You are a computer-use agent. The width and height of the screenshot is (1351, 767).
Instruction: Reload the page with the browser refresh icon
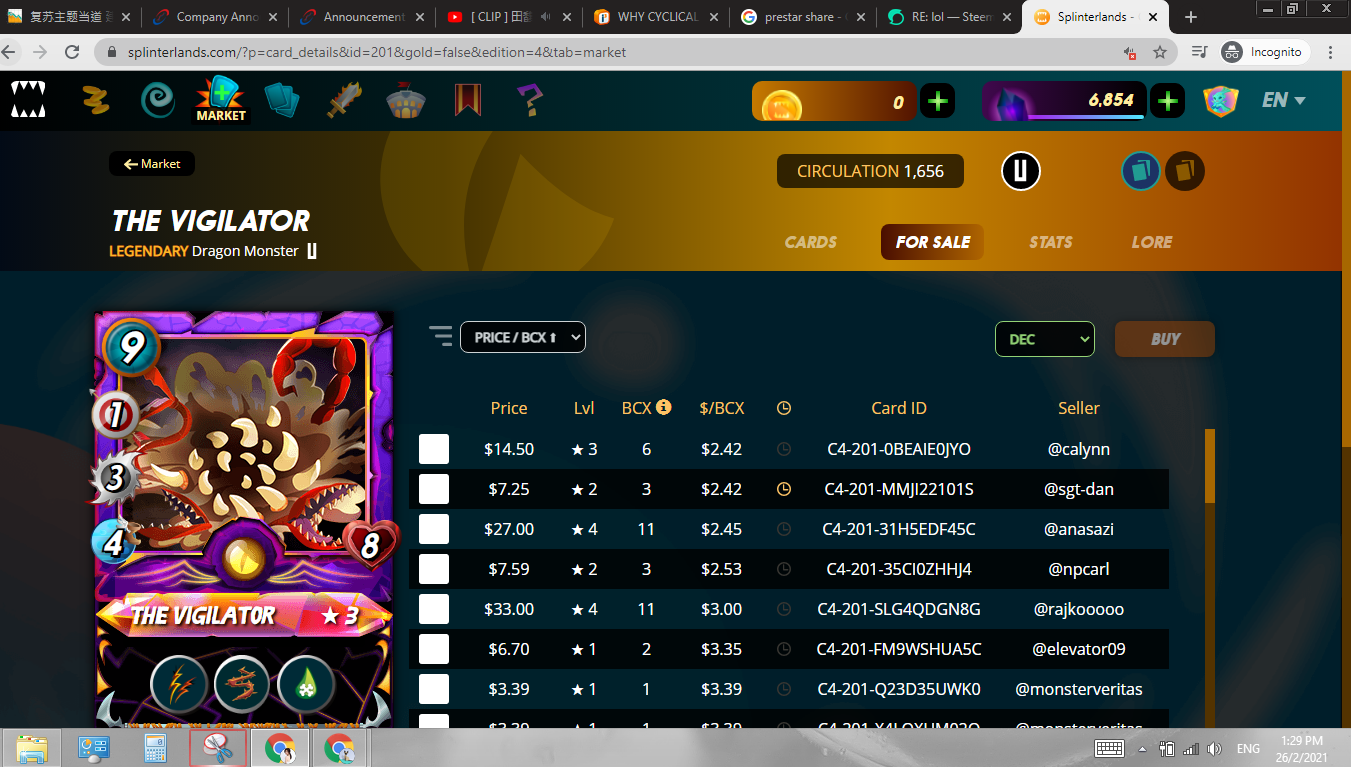[x=72, y=52]
